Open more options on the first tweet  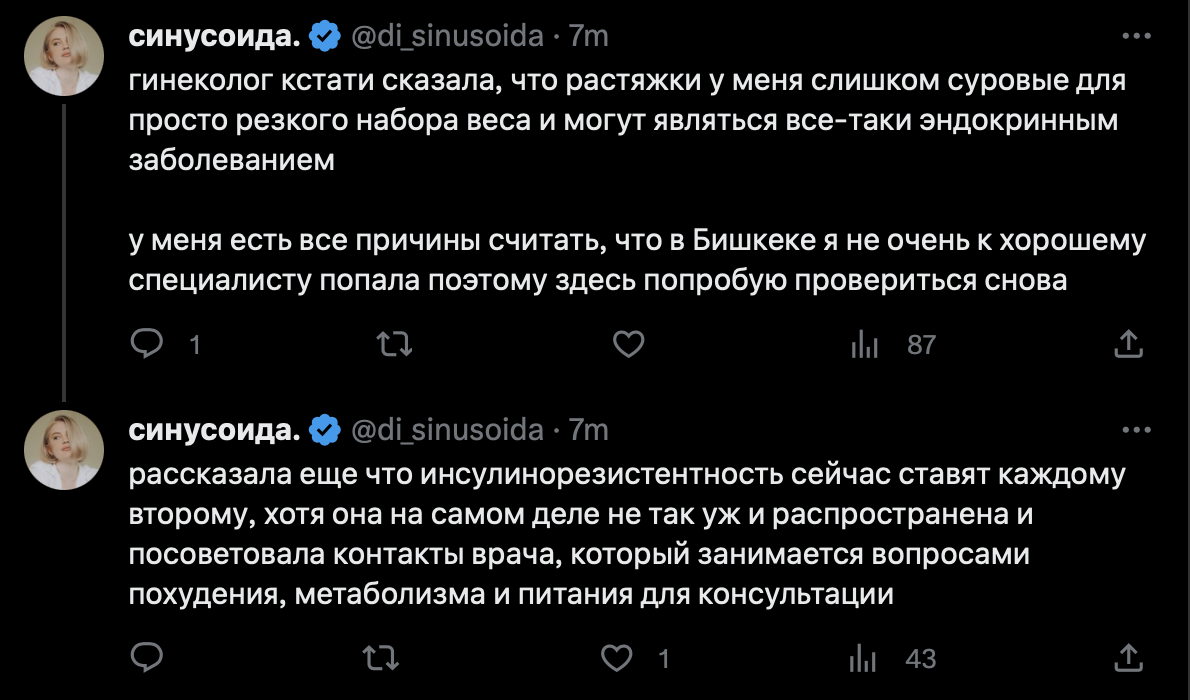coord(1138,37)
